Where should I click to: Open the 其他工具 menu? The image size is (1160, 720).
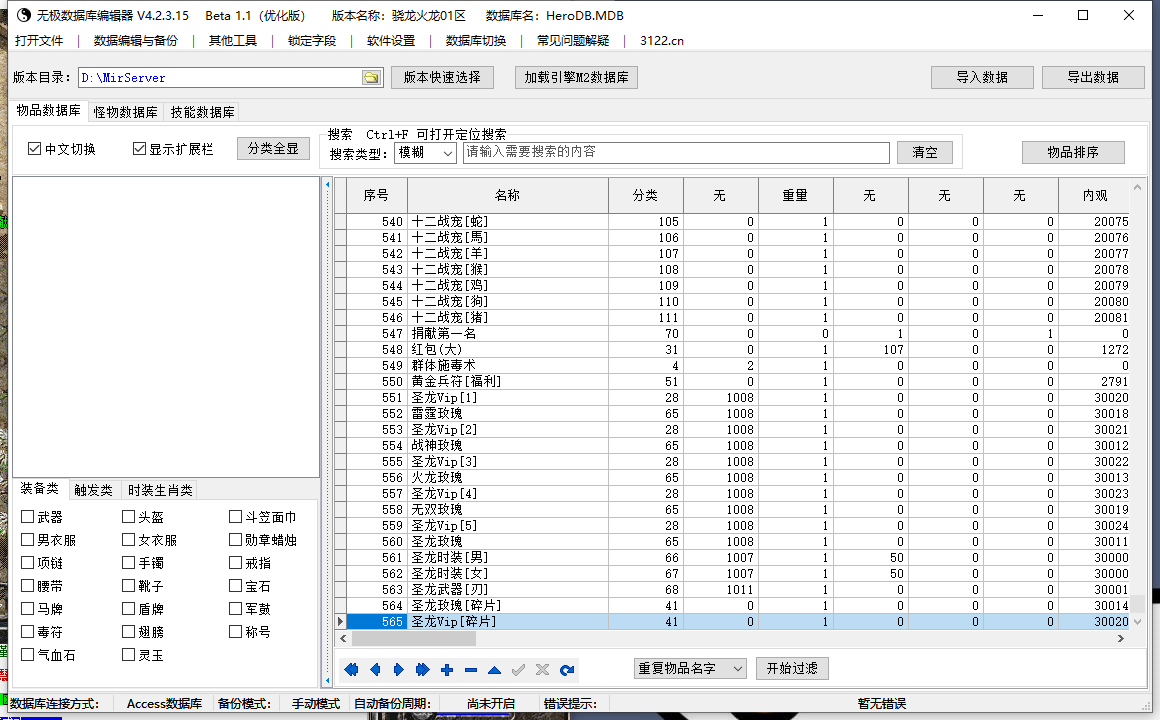(x=232, y=41)
